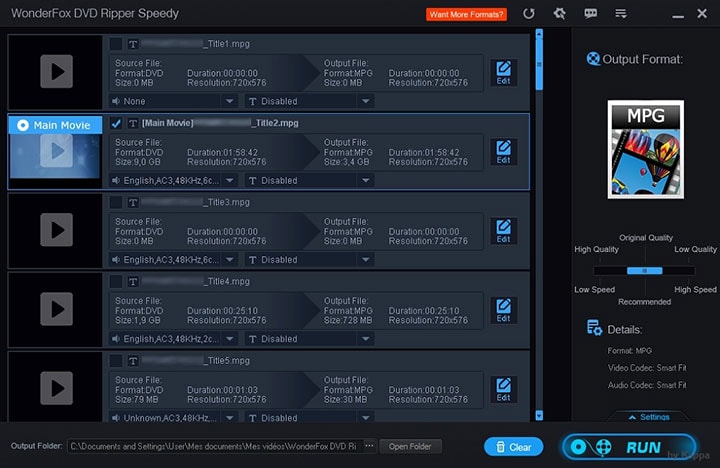This screenshot has height=468, width=720.
Task: Click rename T icon for Title5.mpg
Action: [x=133, y=361]
